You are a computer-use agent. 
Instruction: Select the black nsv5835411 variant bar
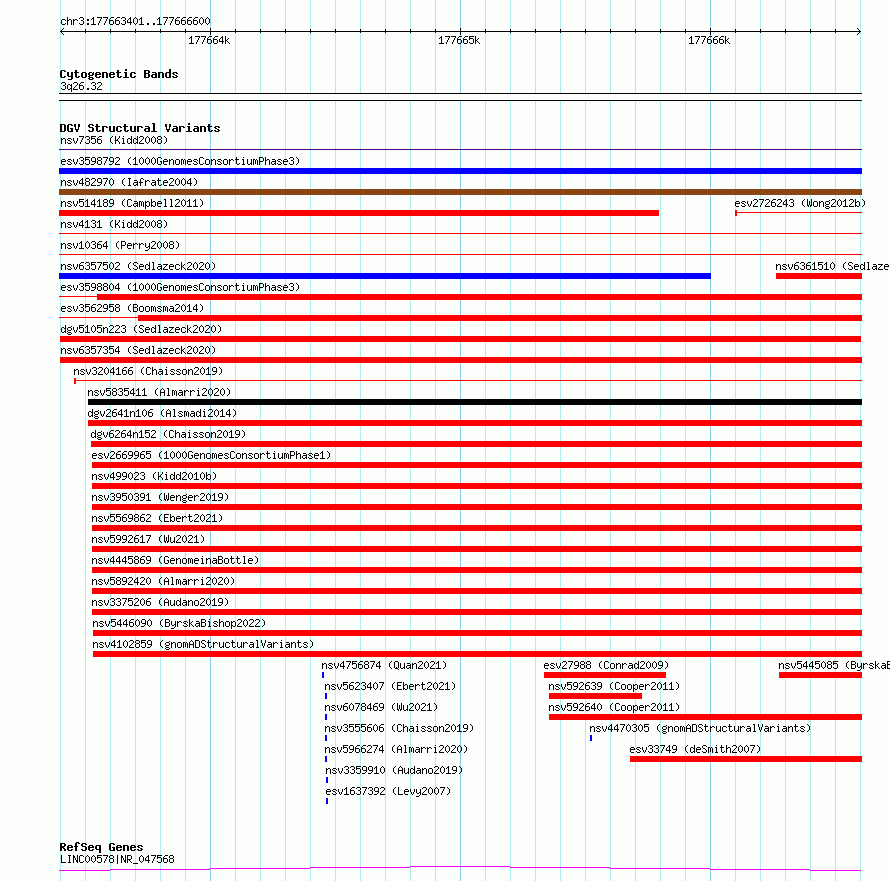[475, 402]
